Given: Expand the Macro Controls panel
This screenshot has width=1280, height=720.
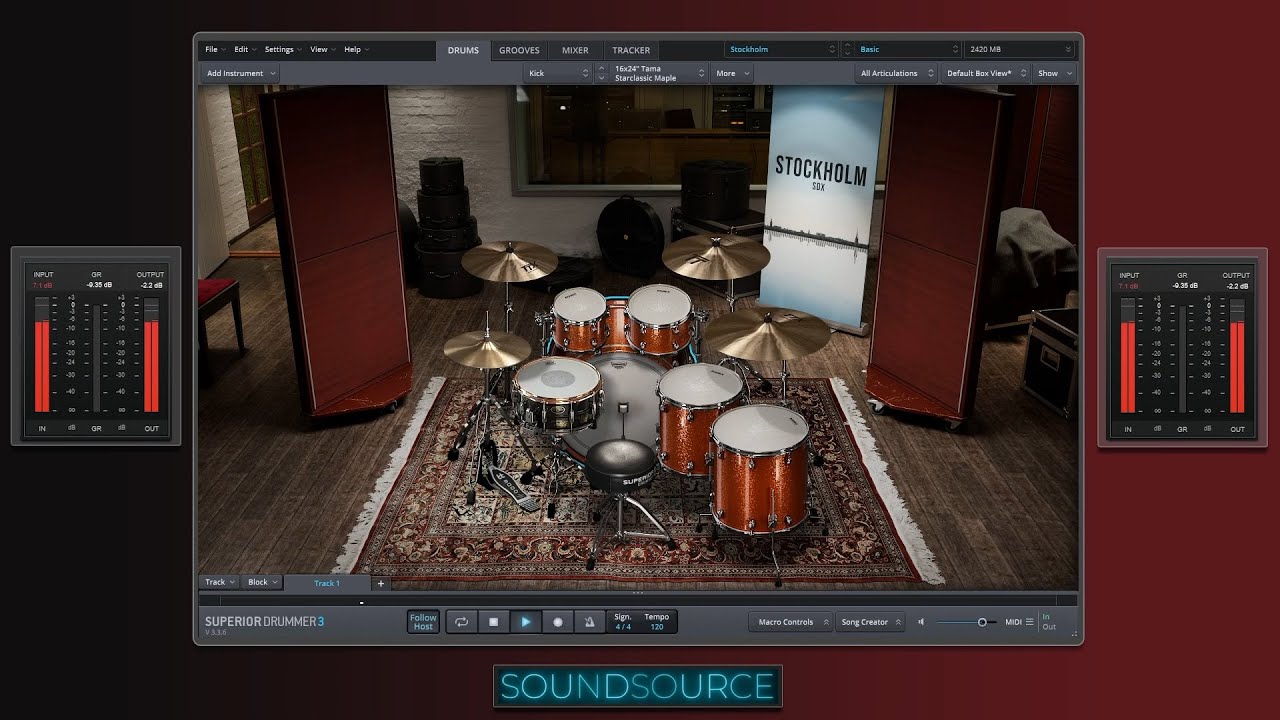Looking at the screenshot, I should click(791, 622).
